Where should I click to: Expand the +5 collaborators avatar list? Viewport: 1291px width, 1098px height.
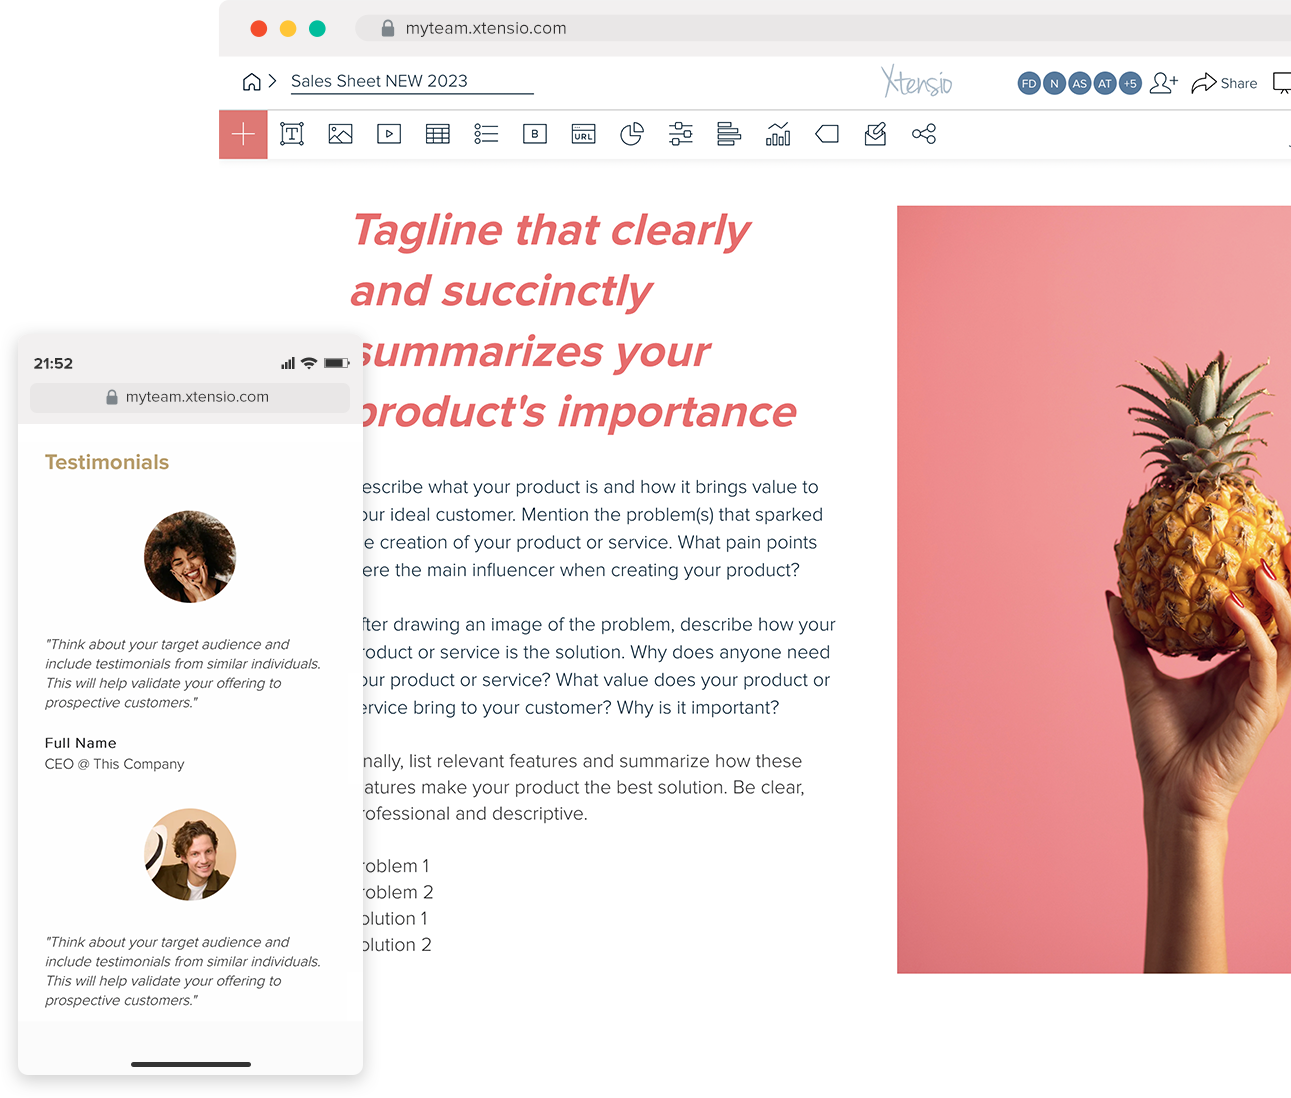point(1130,83)
